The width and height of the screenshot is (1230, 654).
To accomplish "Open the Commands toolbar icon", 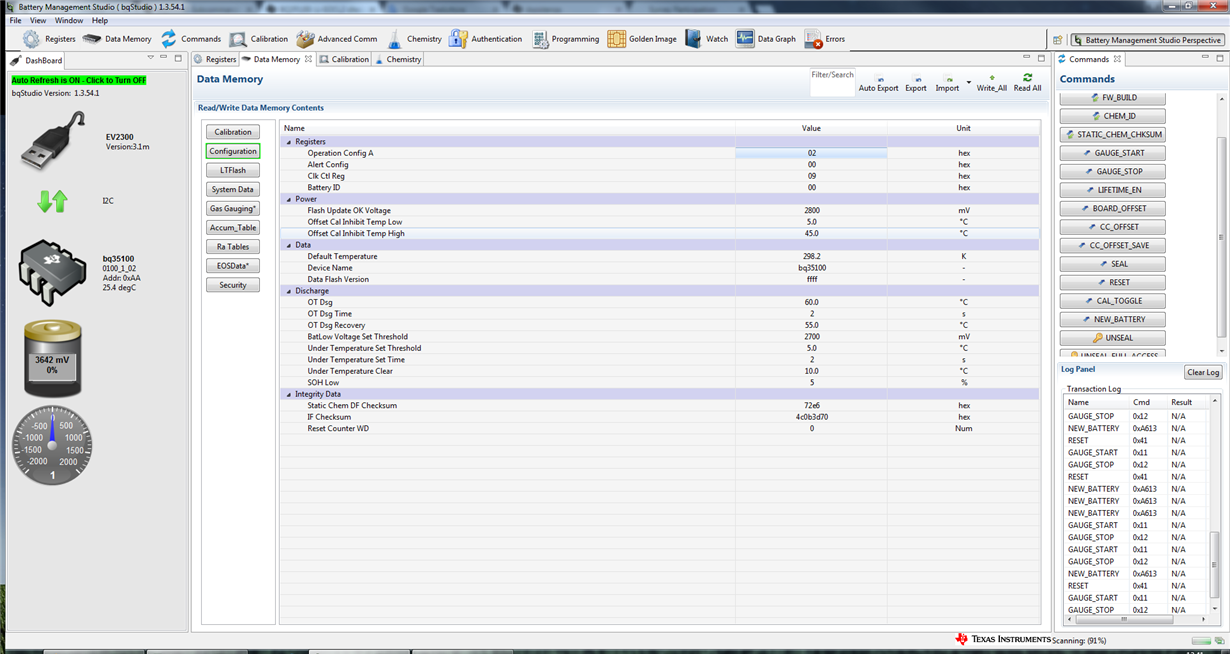I will tap(168, 39).
